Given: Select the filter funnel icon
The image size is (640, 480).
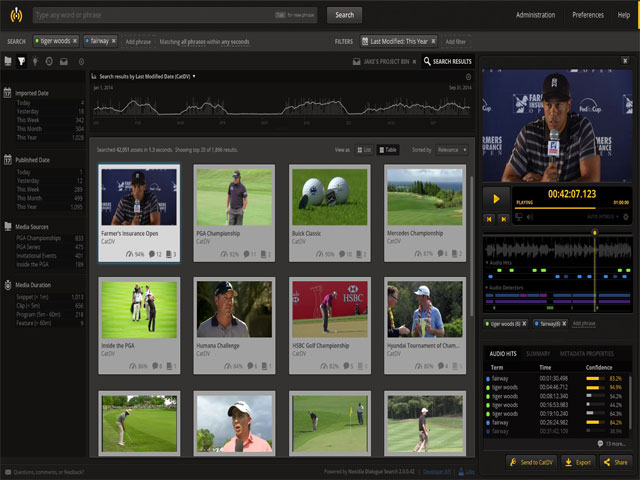Looking at the screenshot, I should click(21, 61).
